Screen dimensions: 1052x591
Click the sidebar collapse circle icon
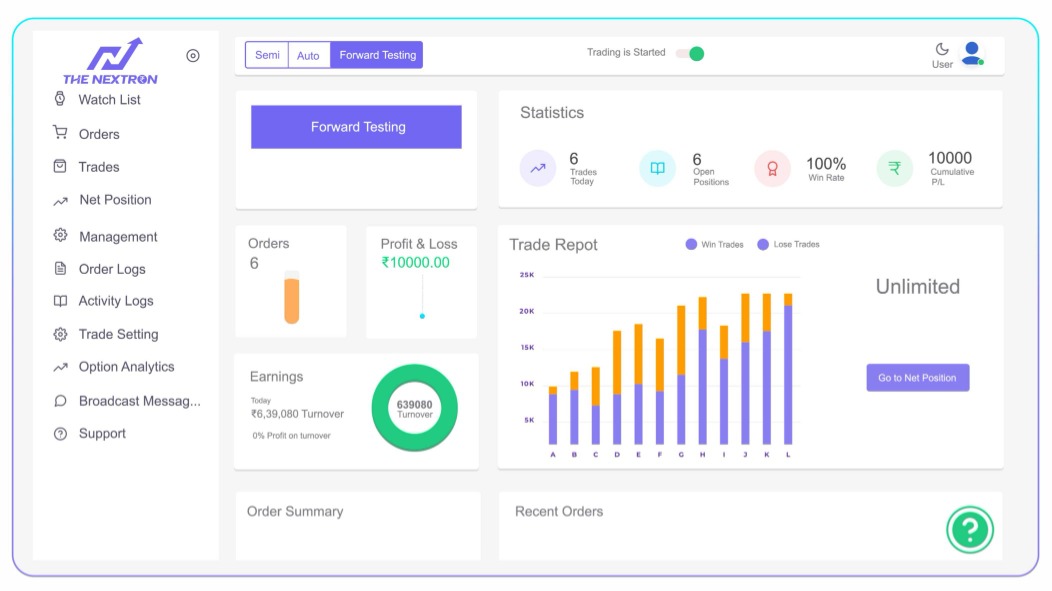[193, 56]
